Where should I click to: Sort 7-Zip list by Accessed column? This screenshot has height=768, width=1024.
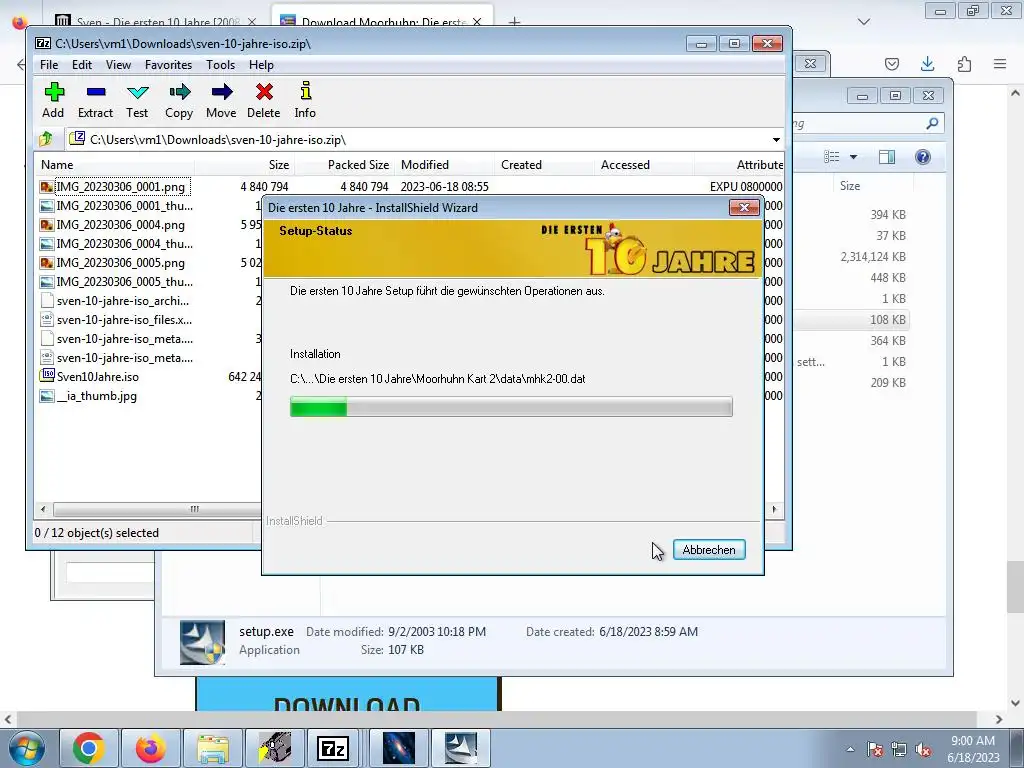645,165
